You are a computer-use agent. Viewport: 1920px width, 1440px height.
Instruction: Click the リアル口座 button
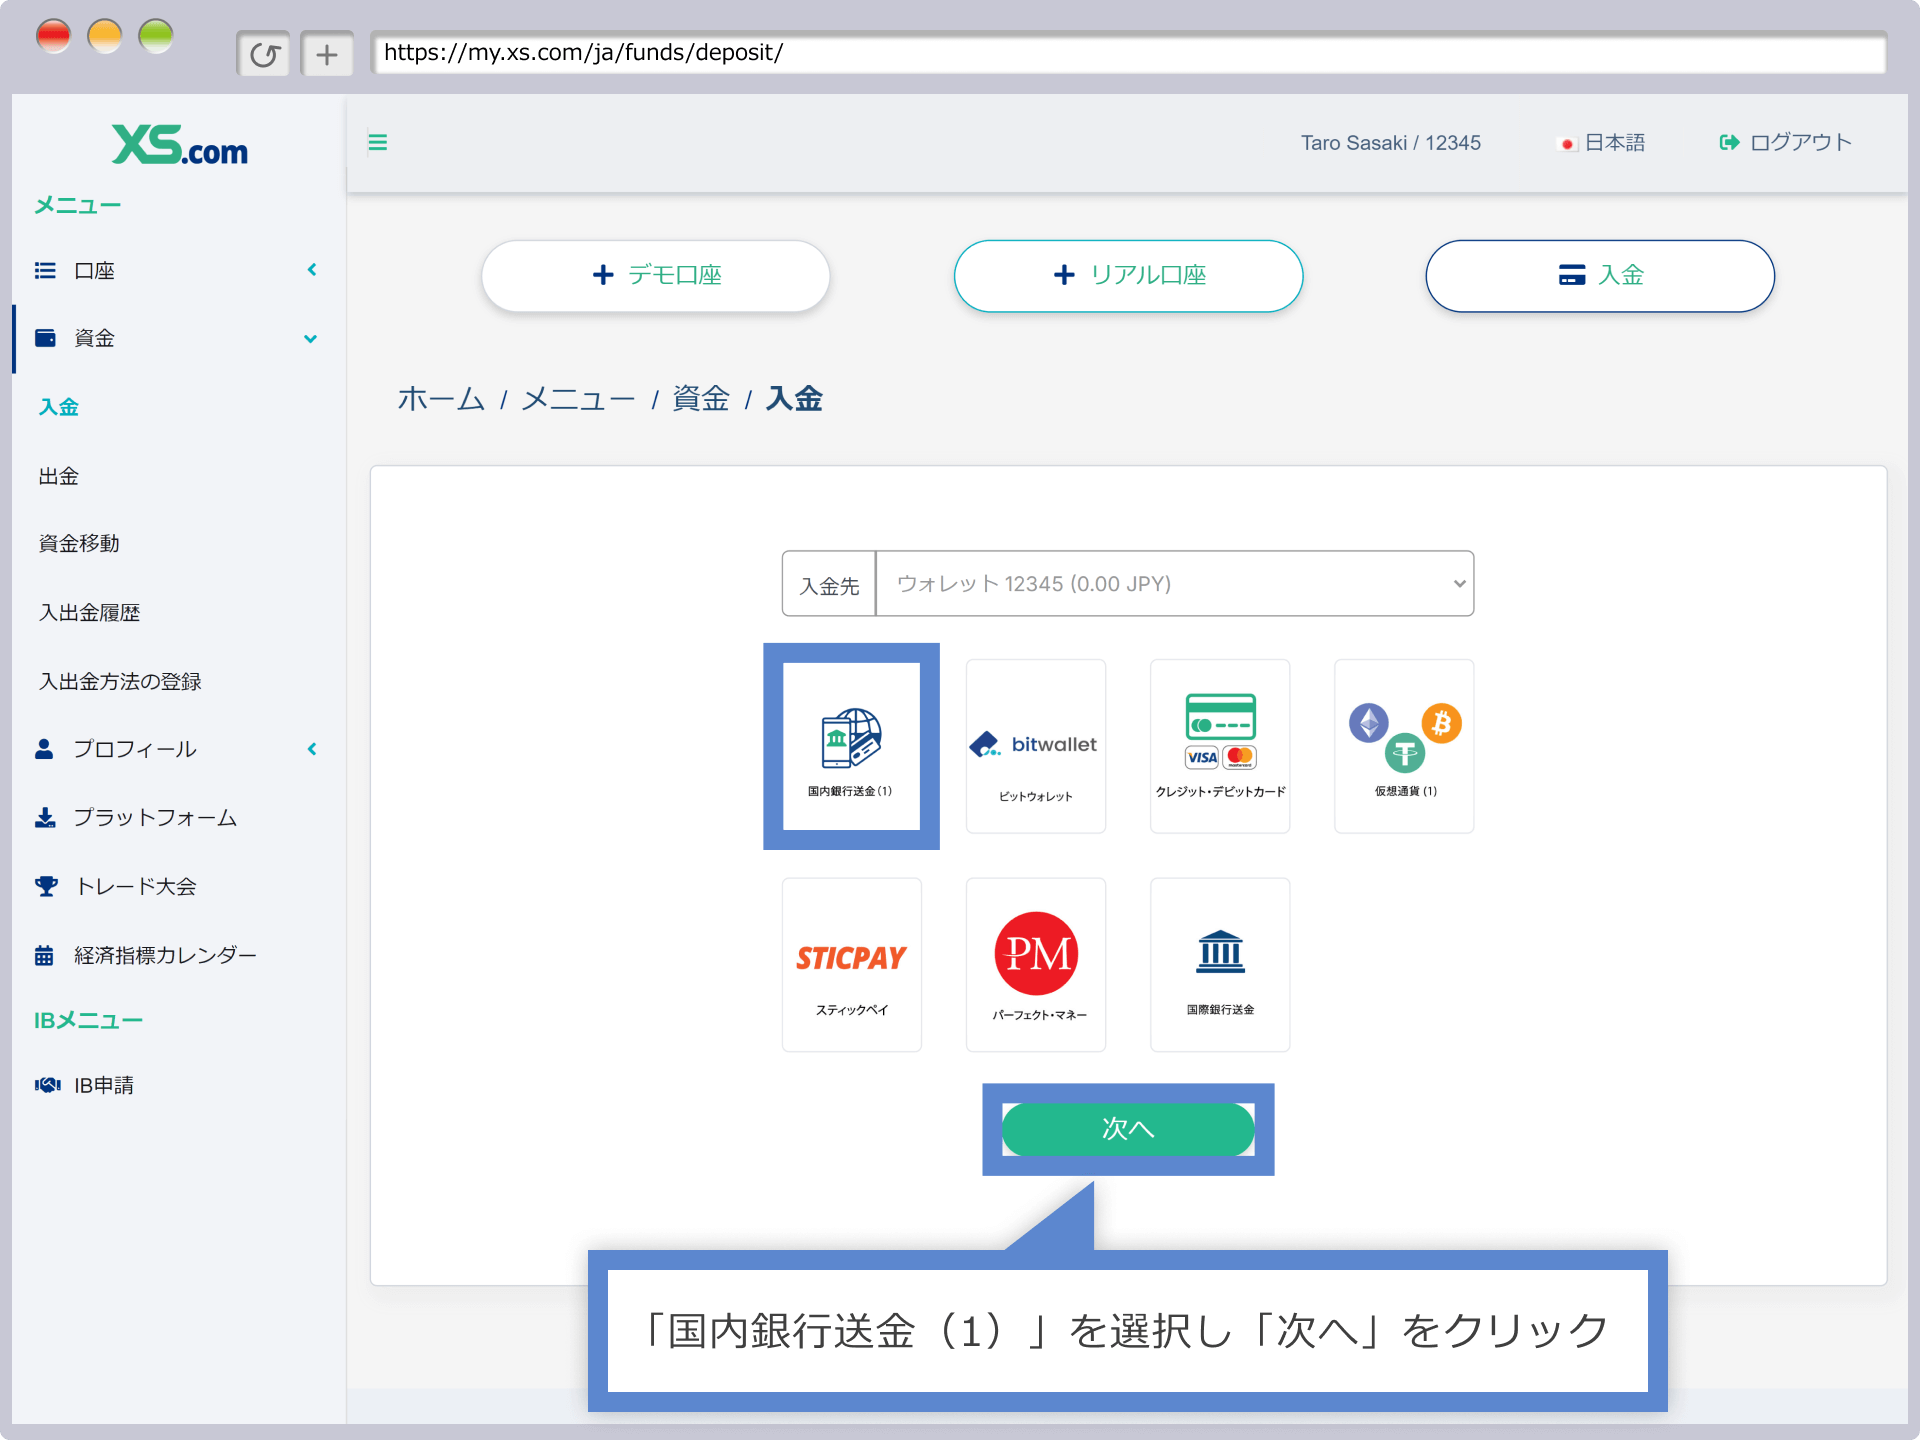pos(1128,276)
